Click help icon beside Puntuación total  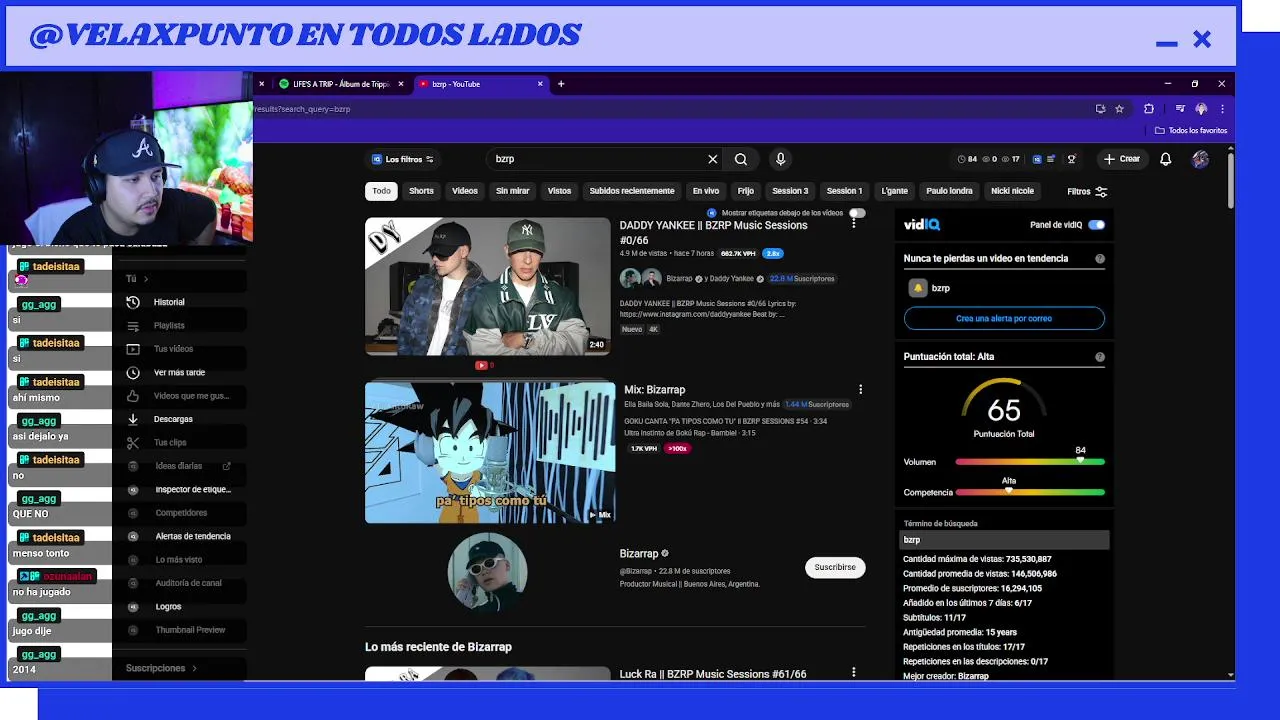pyautogui.click(x=1100, y=357)
